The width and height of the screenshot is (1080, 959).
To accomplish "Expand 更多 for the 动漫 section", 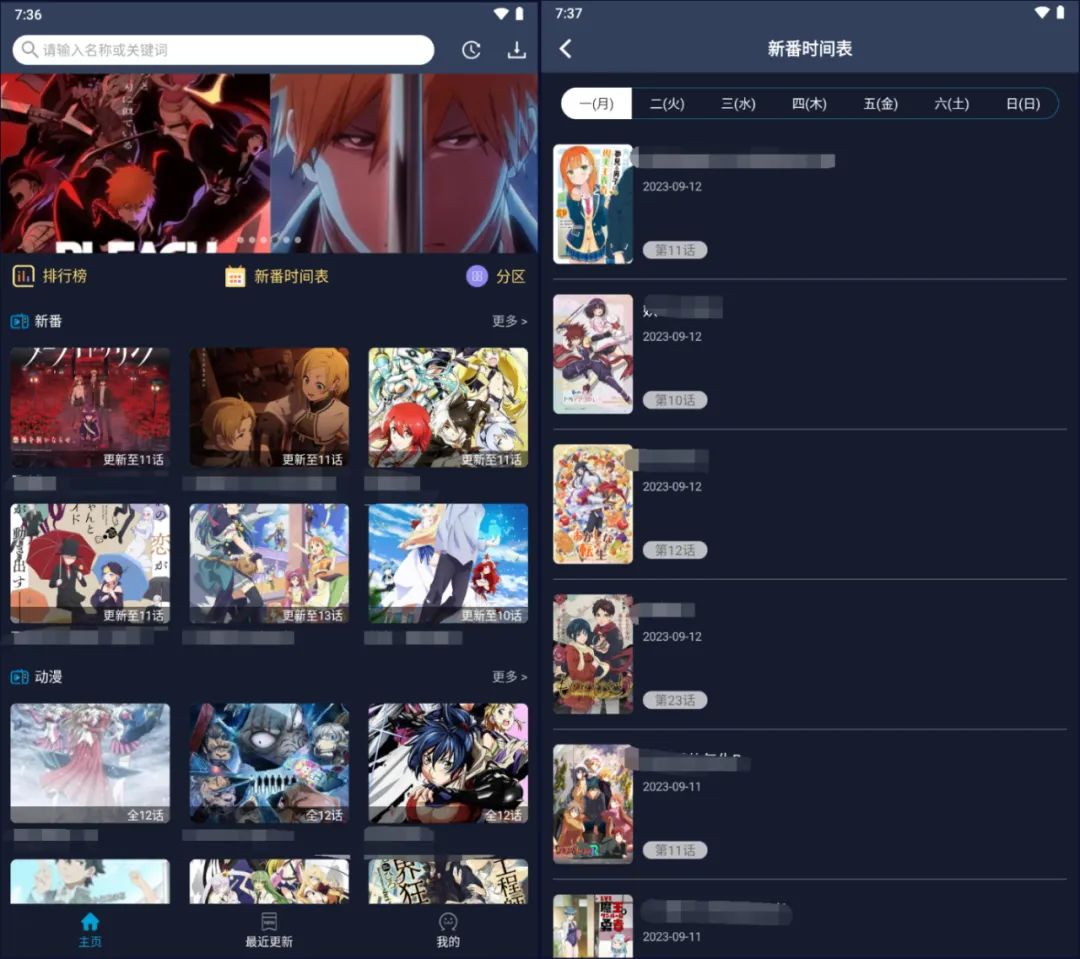I will [509, 677].
